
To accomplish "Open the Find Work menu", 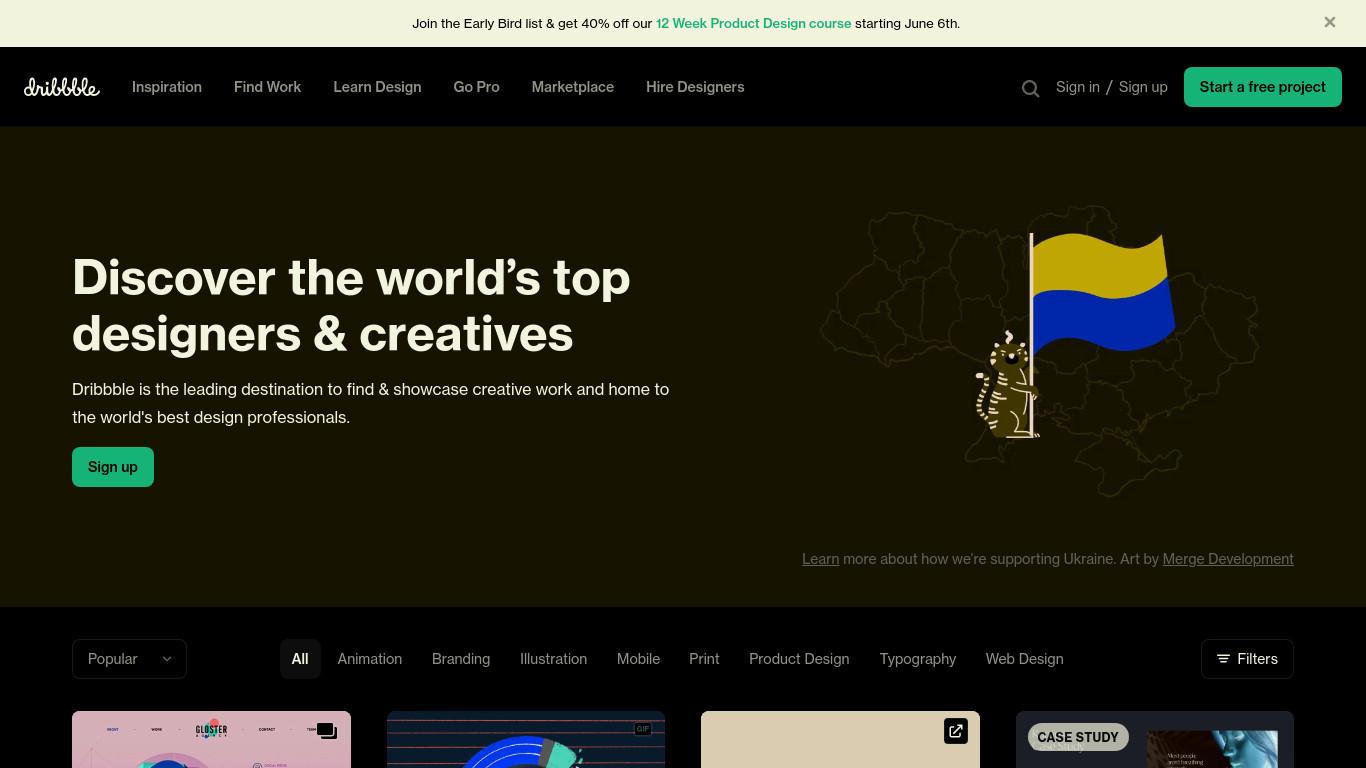I will click(x=267, y=87).
